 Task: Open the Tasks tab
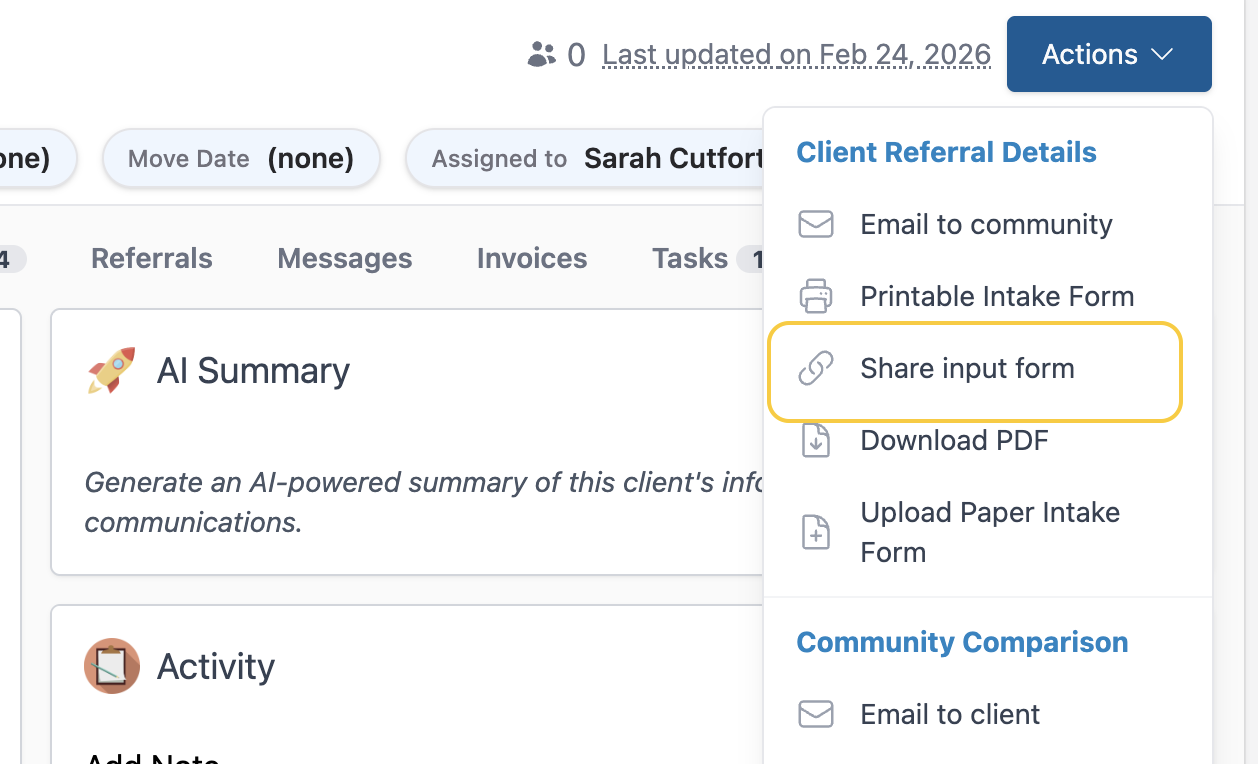[690, 258]
